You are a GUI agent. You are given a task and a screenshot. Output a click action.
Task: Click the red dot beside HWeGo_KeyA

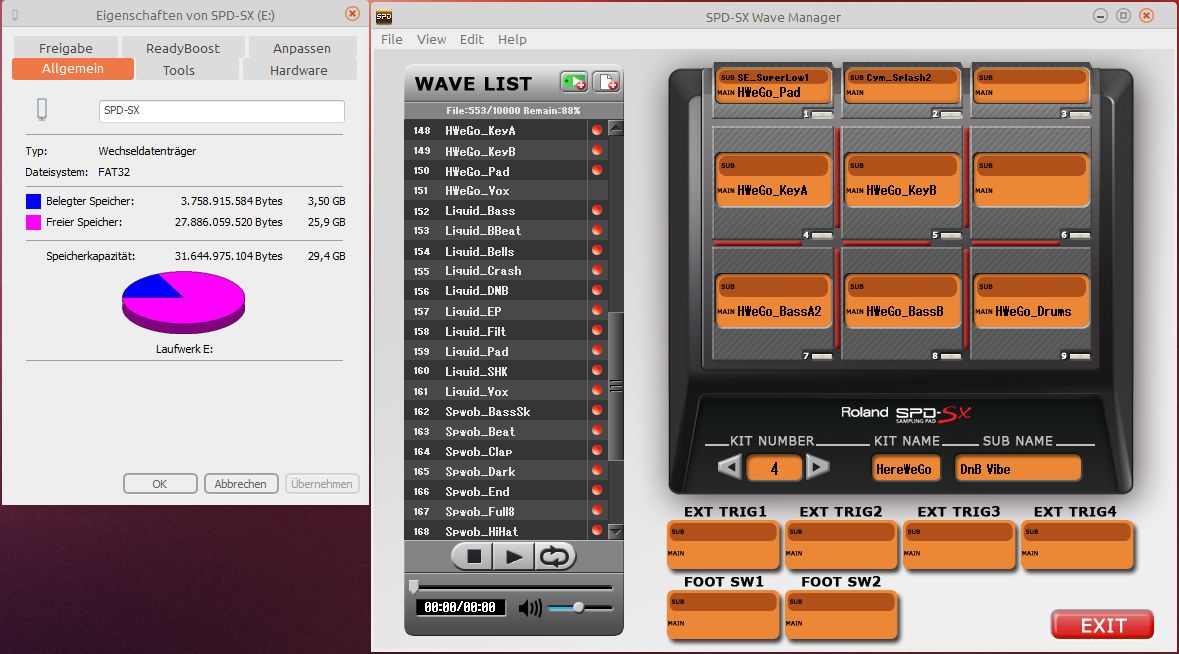click(597, 130)
